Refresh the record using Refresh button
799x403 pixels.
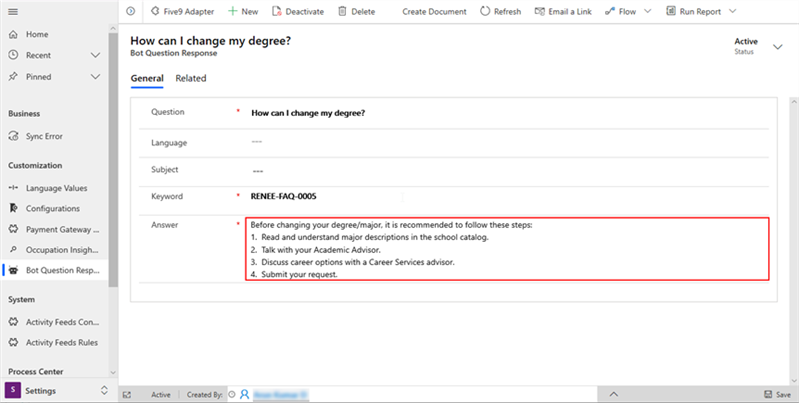(500, 11)
